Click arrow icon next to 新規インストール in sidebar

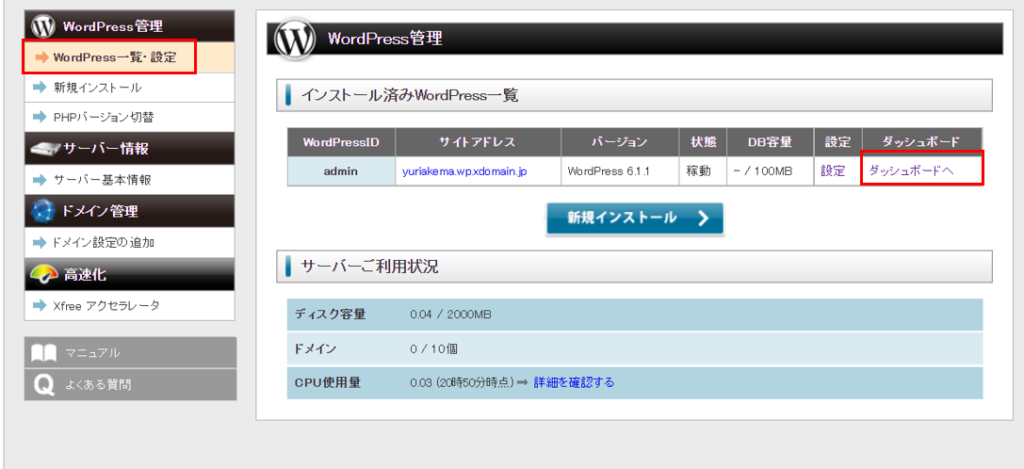tap(40, 88)
